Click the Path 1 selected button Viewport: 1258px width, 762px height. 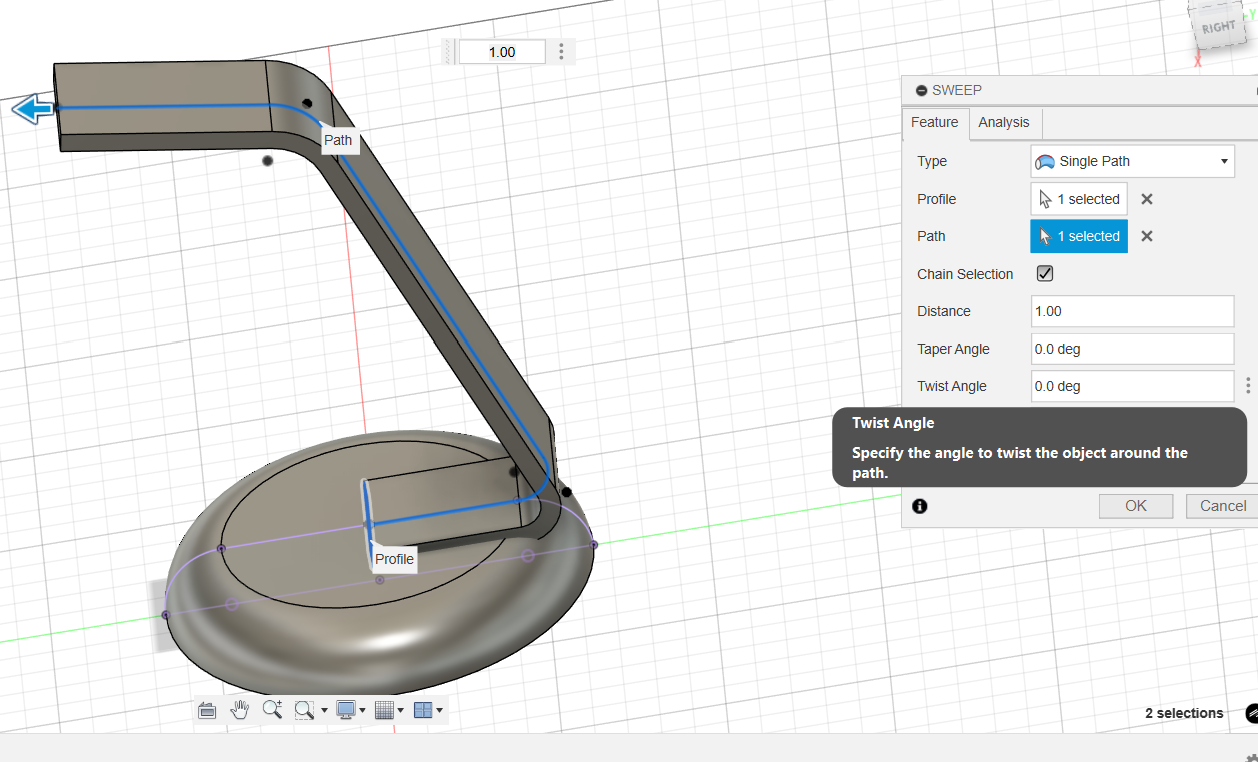pos(1079,236)
